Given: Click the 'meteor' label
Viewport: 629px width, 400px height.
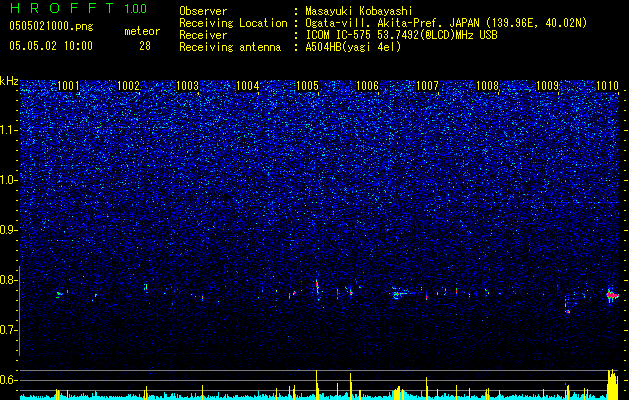Looking at the screenshot, I should (142, 31).
